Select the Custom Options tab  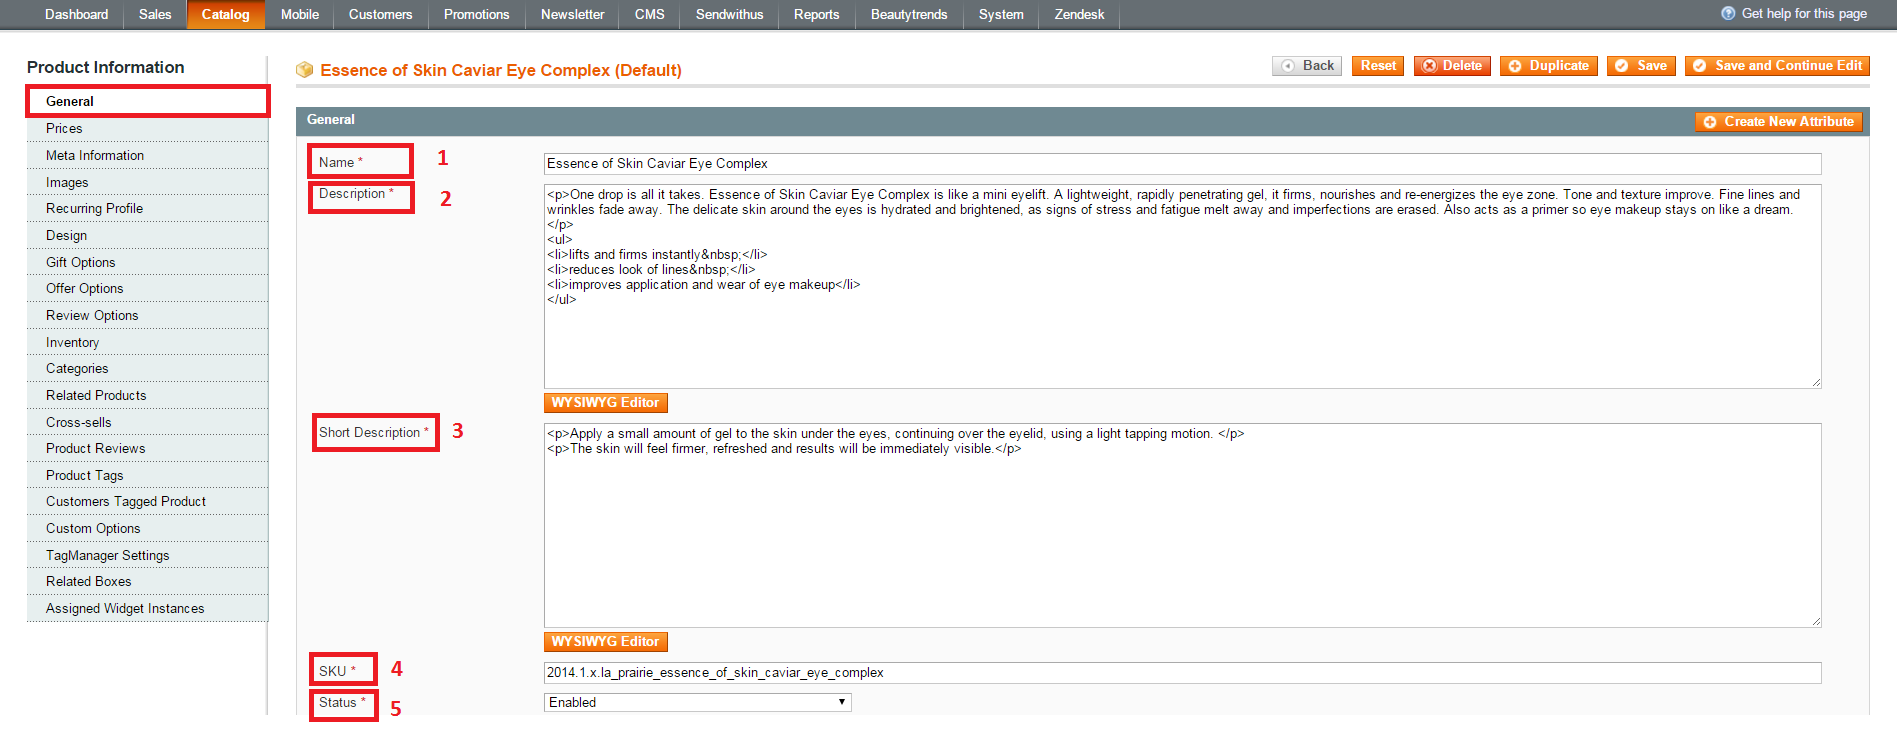pyautogui.click(x=148, y=528)
